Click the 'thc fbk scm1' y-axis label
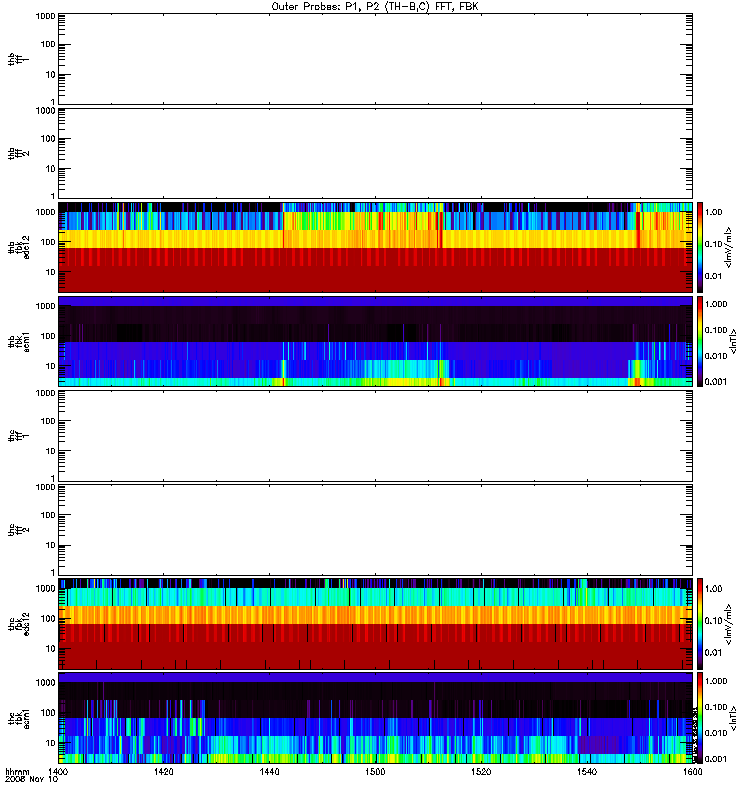The width and height of the screenshot is (750, 800). pyautogui.click(x=19, y=718)
